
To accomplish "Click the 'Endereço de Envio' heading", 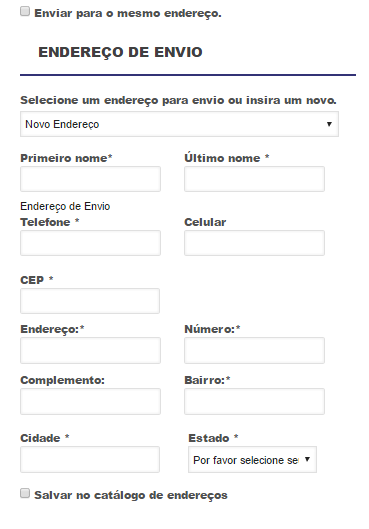I will [x=120, y=52].
